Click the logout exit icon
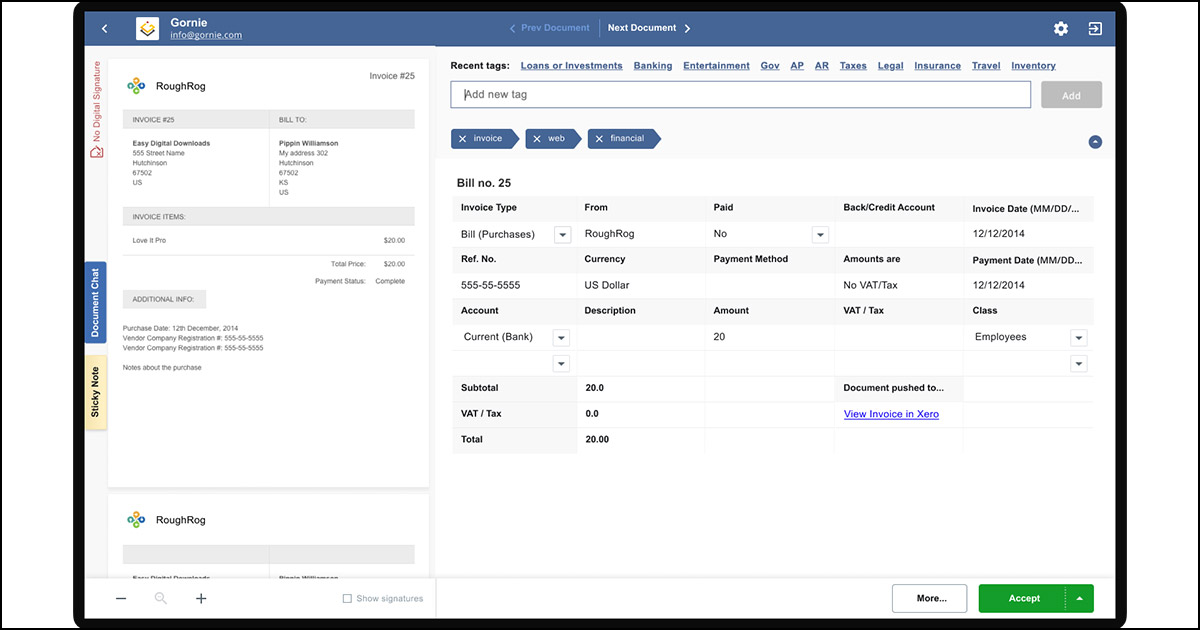 coord(1095,29)
